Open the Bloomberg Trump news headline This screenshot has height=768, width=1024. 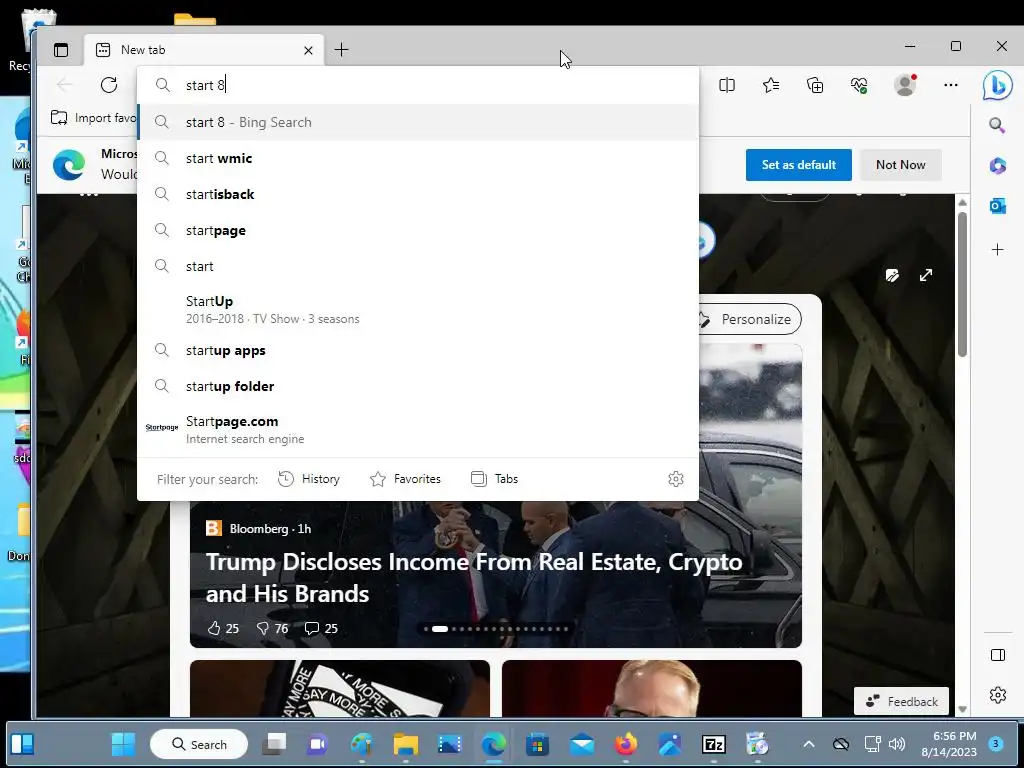(474, 578)
